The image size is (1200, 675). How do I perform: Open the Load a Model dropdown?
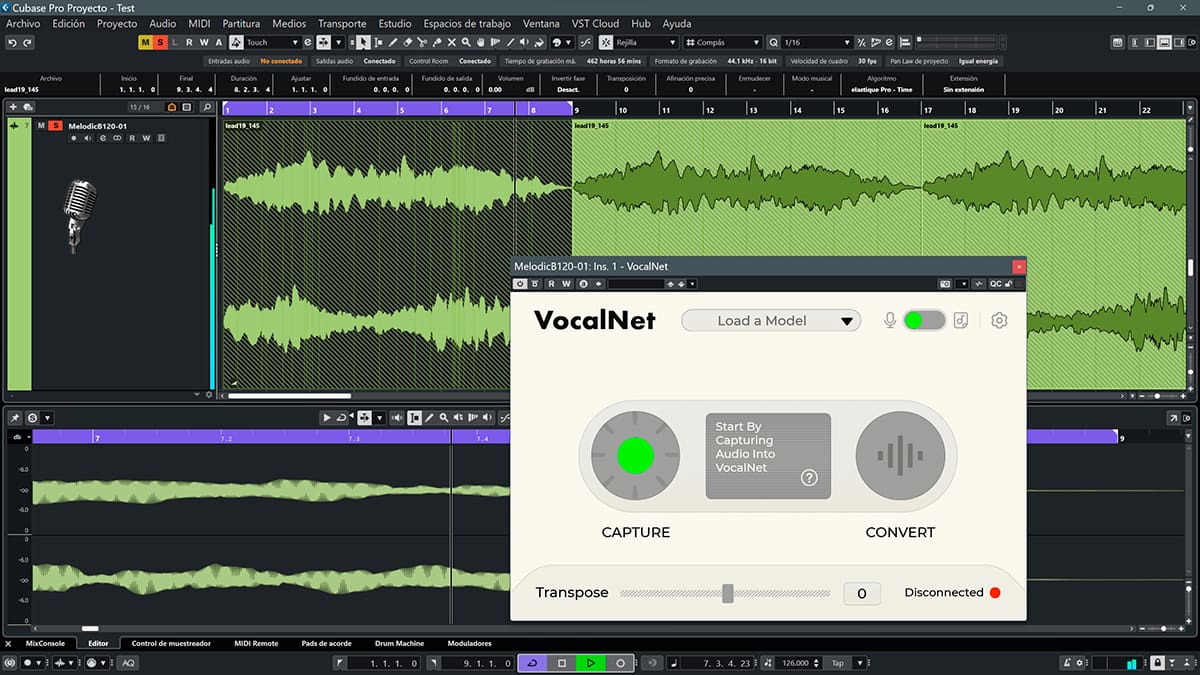pos(771,321)
